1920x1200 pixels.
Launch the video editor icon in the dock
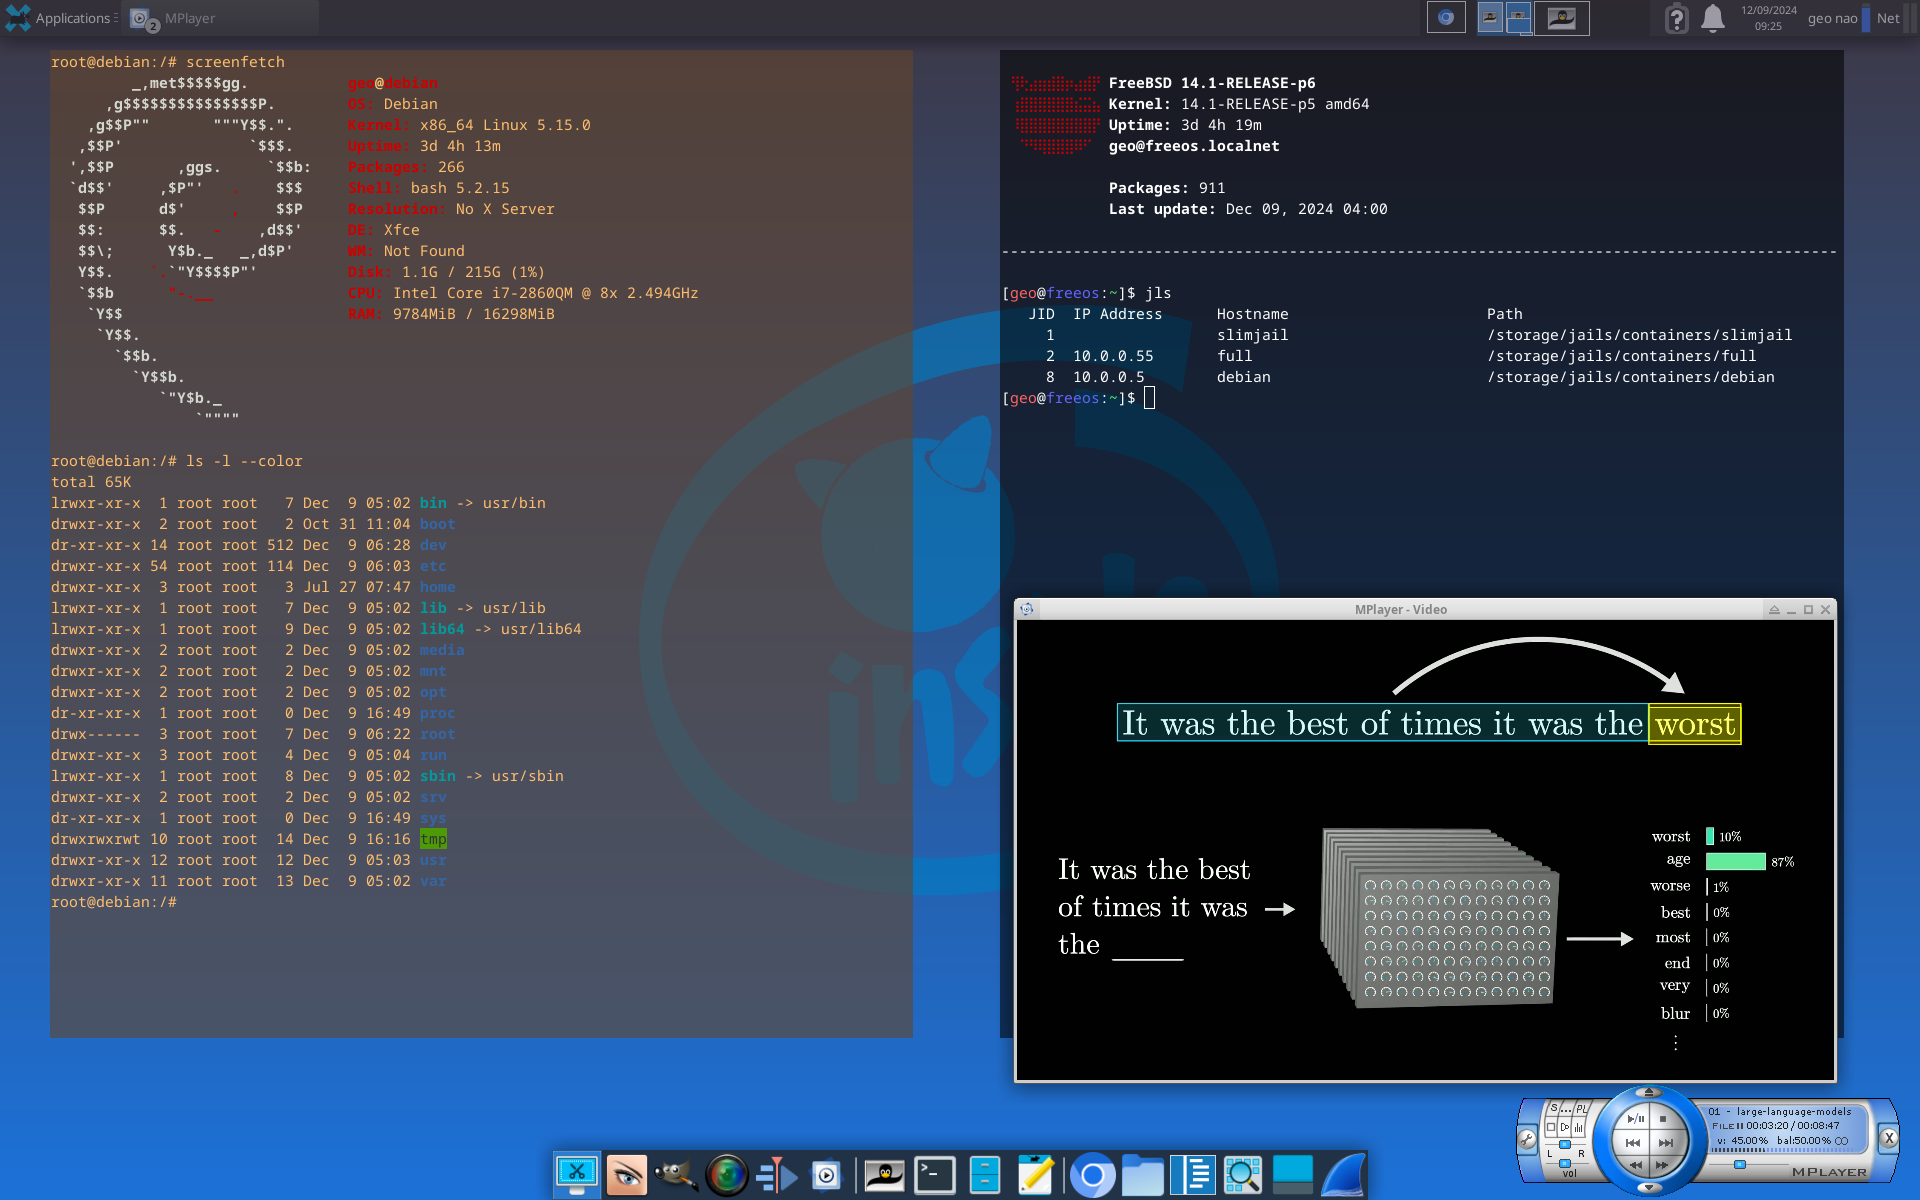[x=776, y=1175]
